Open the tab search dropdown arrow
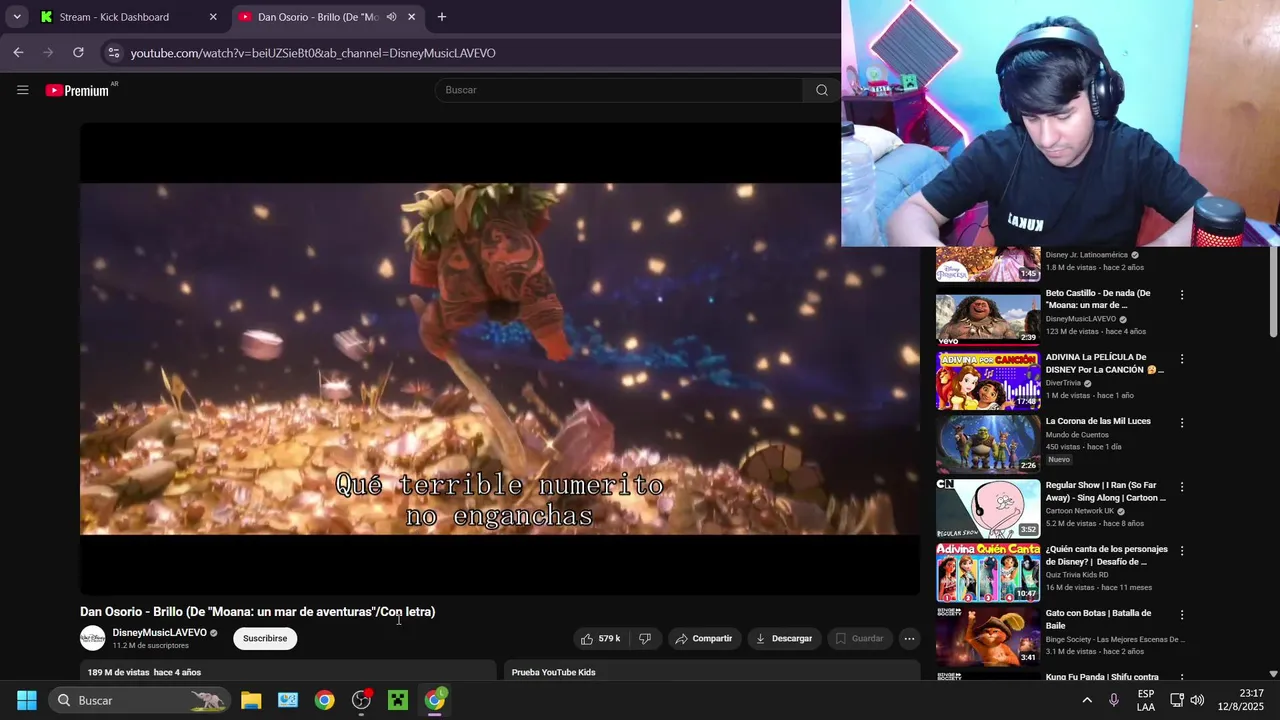This screenshot has height=720, width=1280. click(x=17, y=16)
